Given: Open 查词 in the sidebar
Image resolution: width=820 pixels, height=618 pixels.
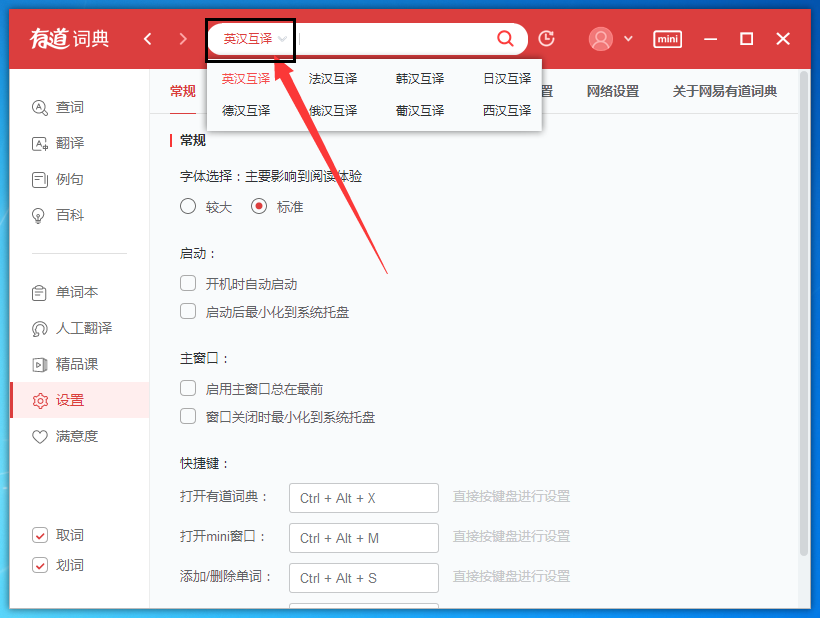Looking at the screenshot, I should [x=69, y=108].
